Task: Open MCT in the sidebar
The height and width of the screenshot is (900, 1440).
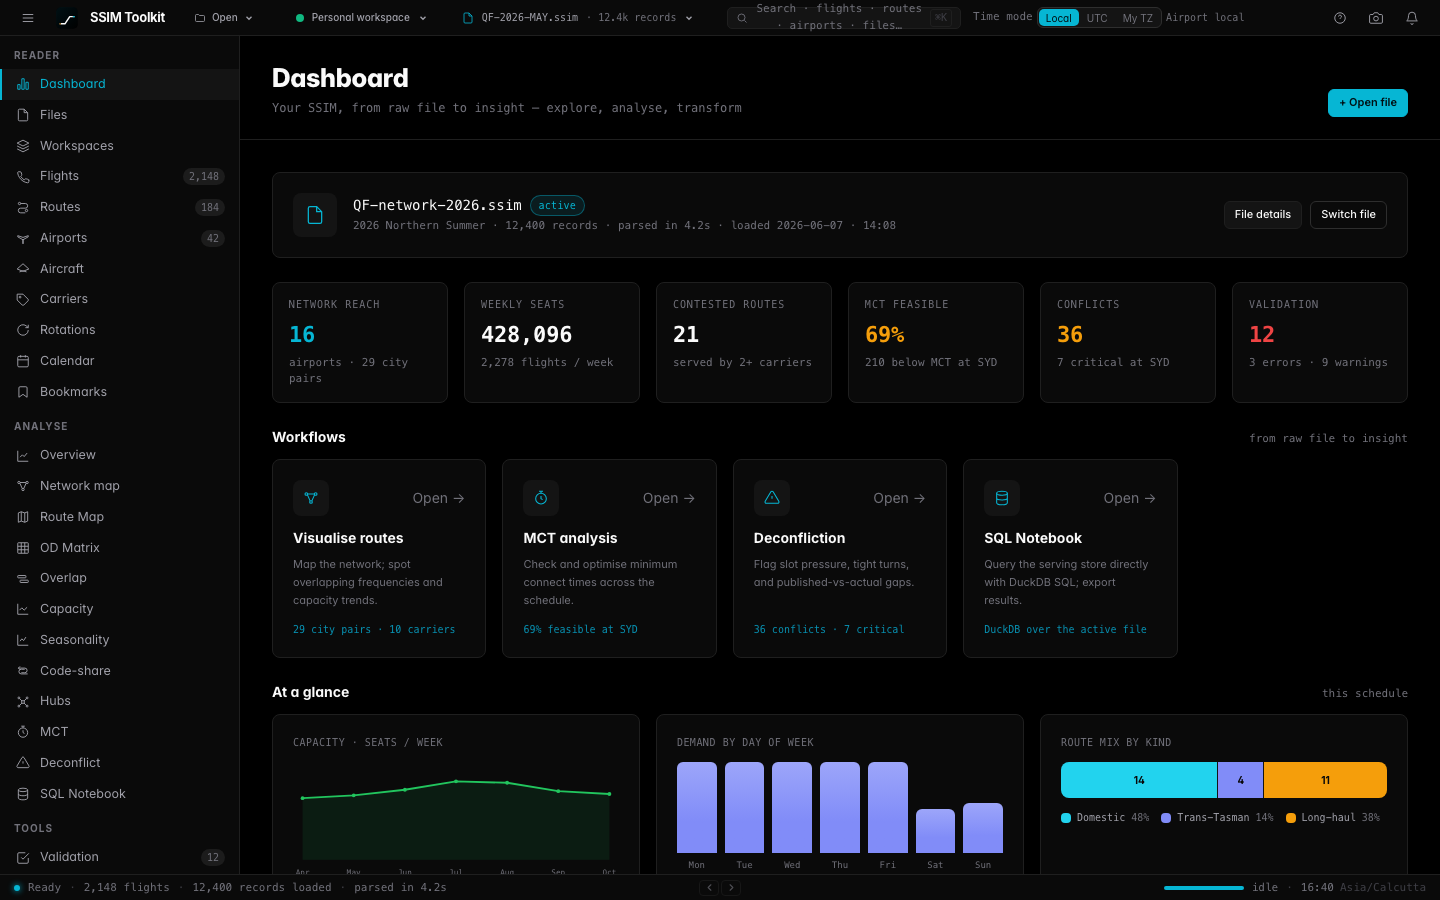Action: (x=120, y=732)
